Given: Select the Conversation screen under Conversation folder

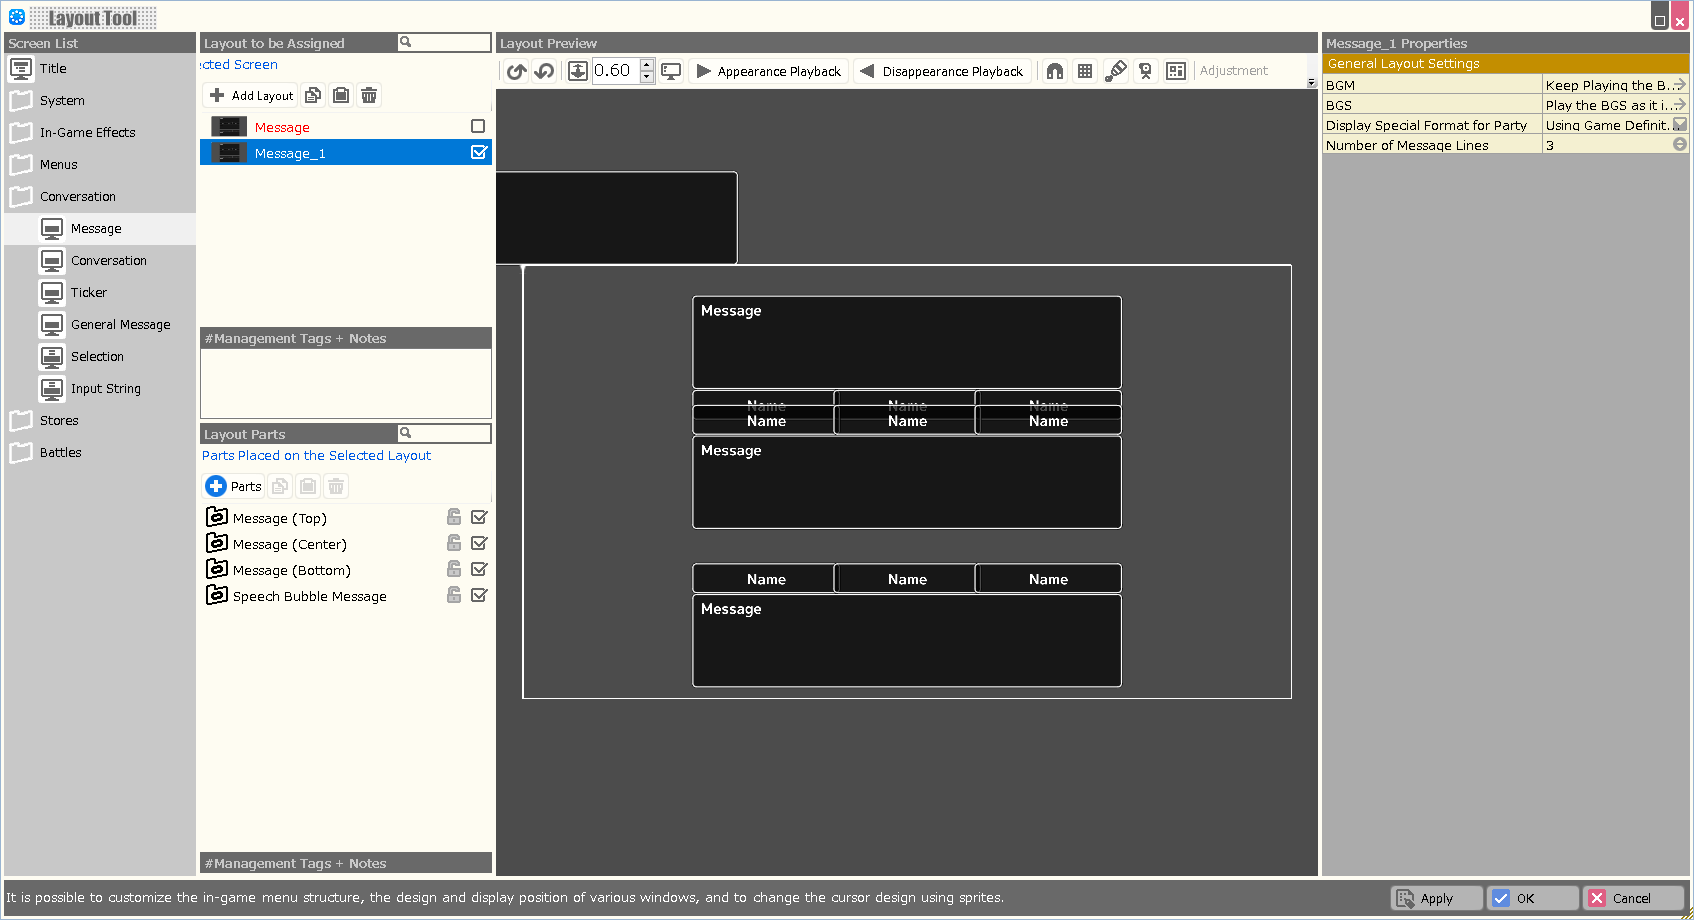Looking at the screenshot, I should tap(109, 261).
